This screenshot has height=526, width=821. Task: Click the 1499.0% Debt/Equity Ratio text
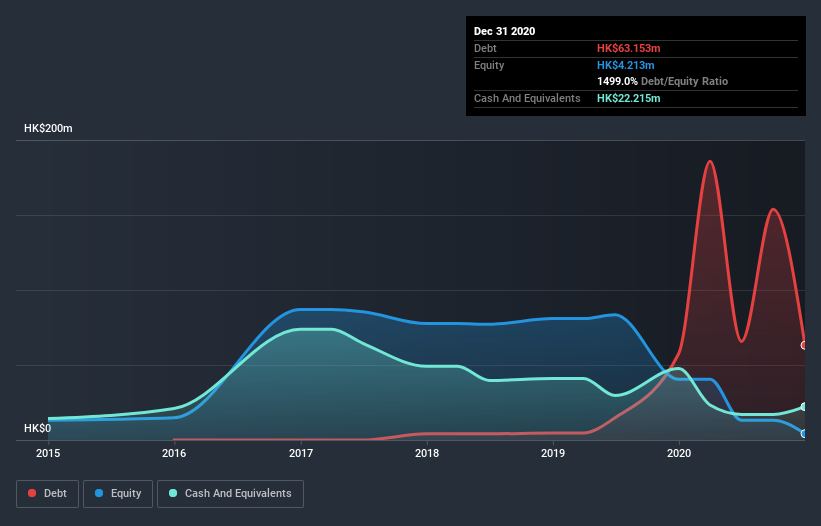(x=662, y=82)
